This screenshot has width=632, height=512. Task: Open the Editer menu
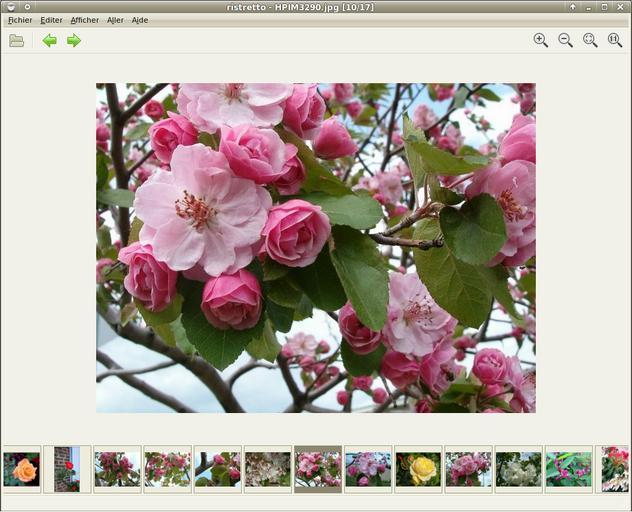(51, 20)
